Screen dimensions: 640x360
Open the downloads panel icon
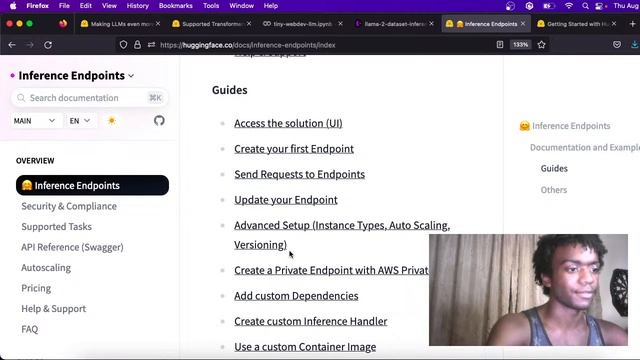point(635,45)
